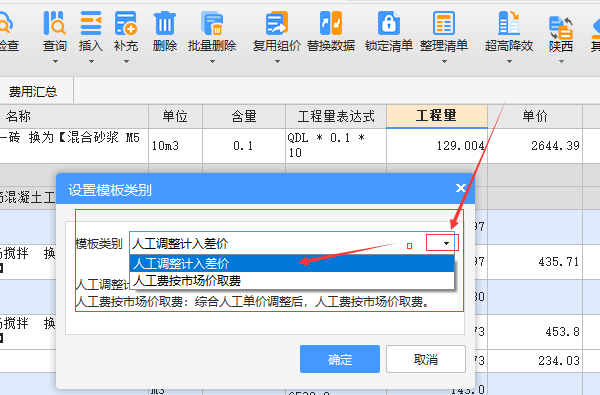This screenshot has height=395, width=600.
Task: Click the highlighted 工程量 column header
Action: [437, 116]
